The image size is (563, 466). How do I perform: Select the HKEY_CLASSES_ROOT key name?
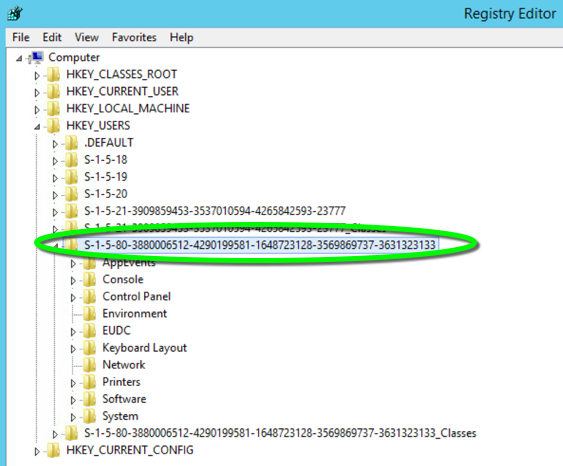click(121, 74)
